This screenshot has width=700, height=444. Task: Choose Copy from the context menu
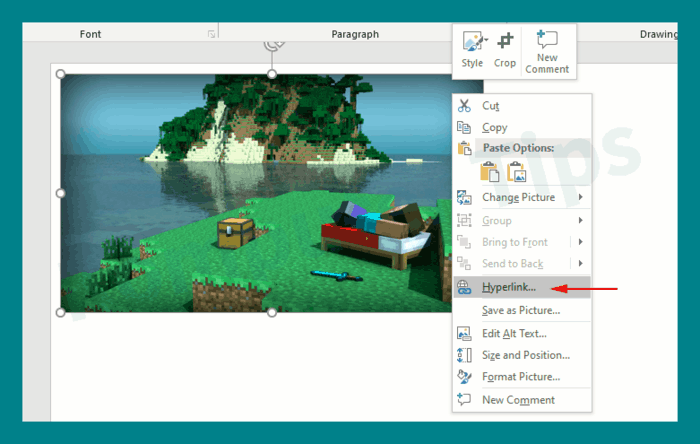pyautogui.click(x=522, y=128)
